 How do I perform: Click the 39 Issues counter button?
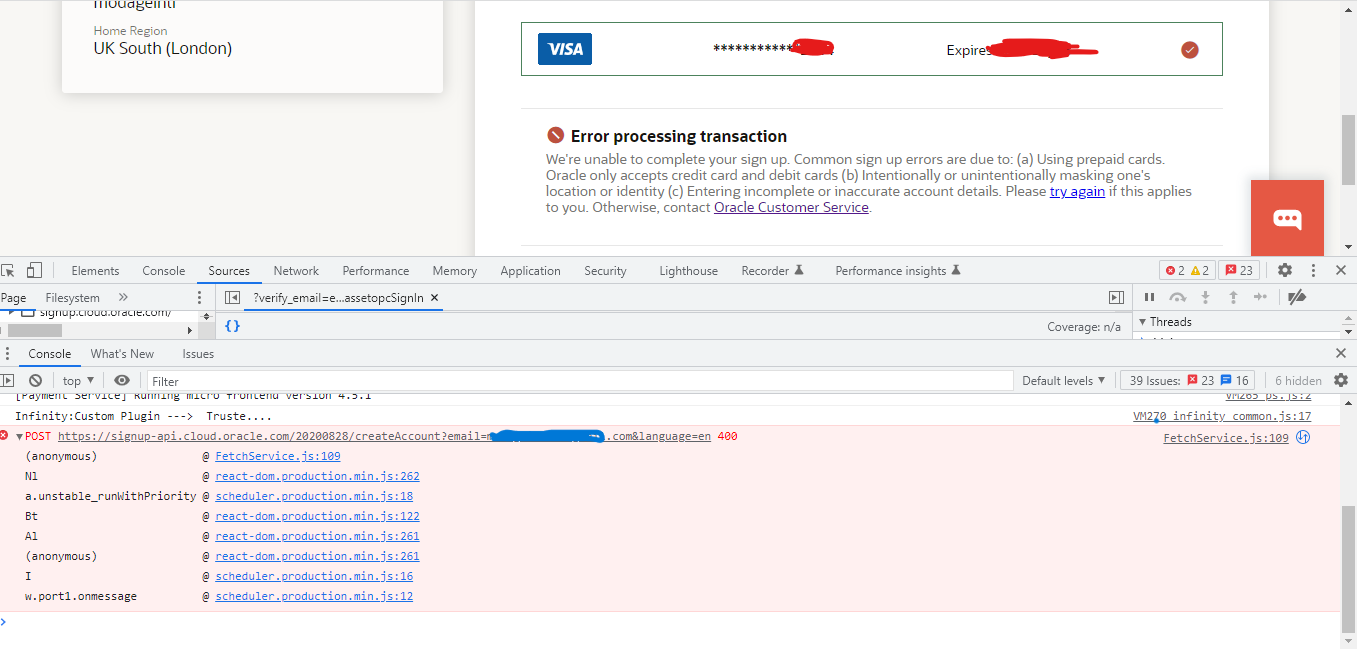[1188, 380]
